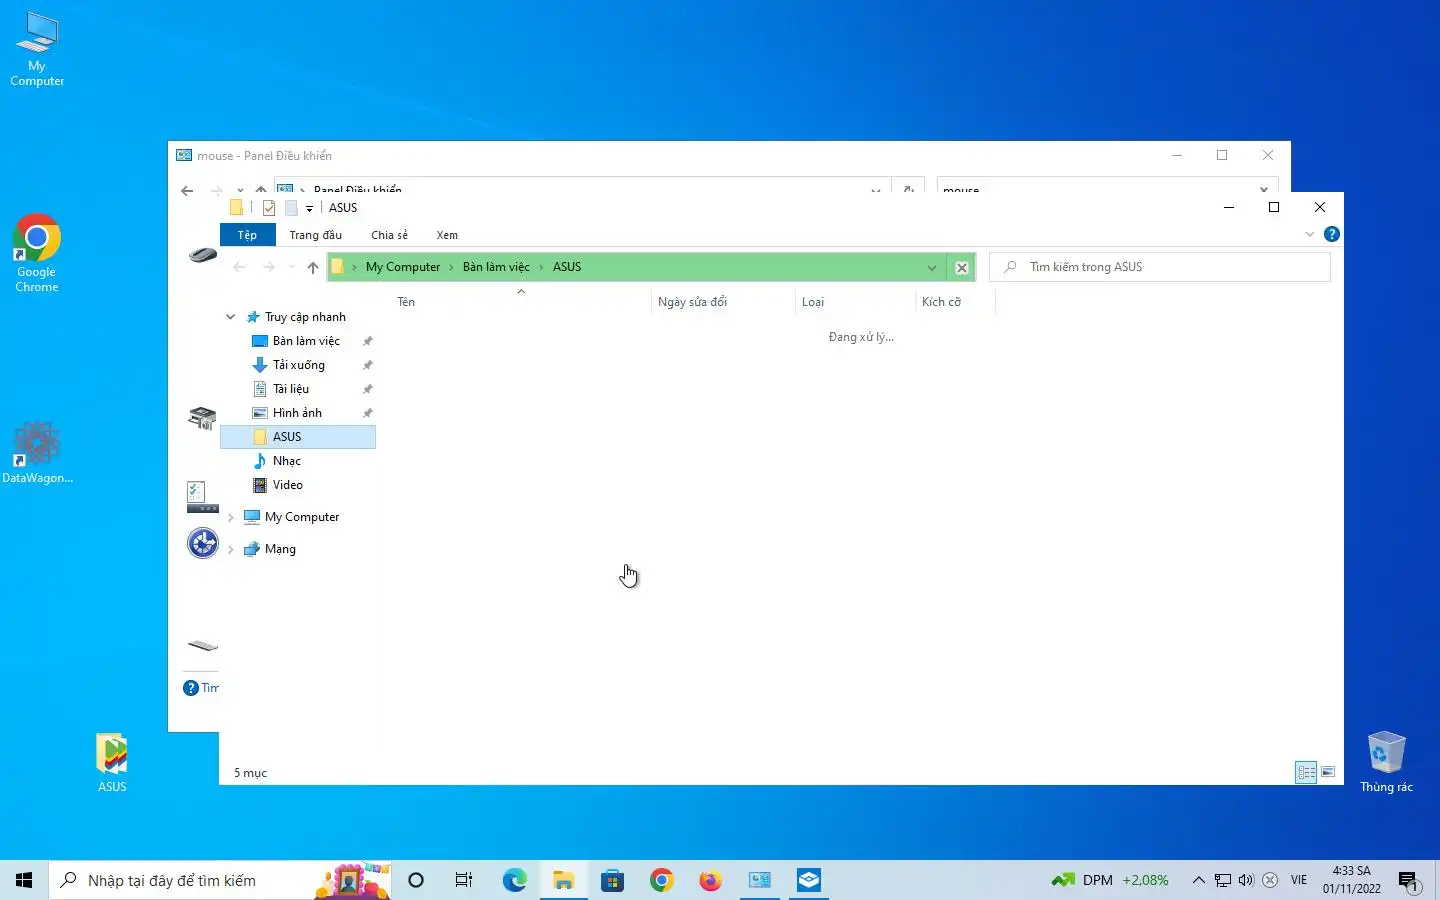Open the address bar history dropdown
The height and width of the screenshot is (900, 1440).
point(931,267)
